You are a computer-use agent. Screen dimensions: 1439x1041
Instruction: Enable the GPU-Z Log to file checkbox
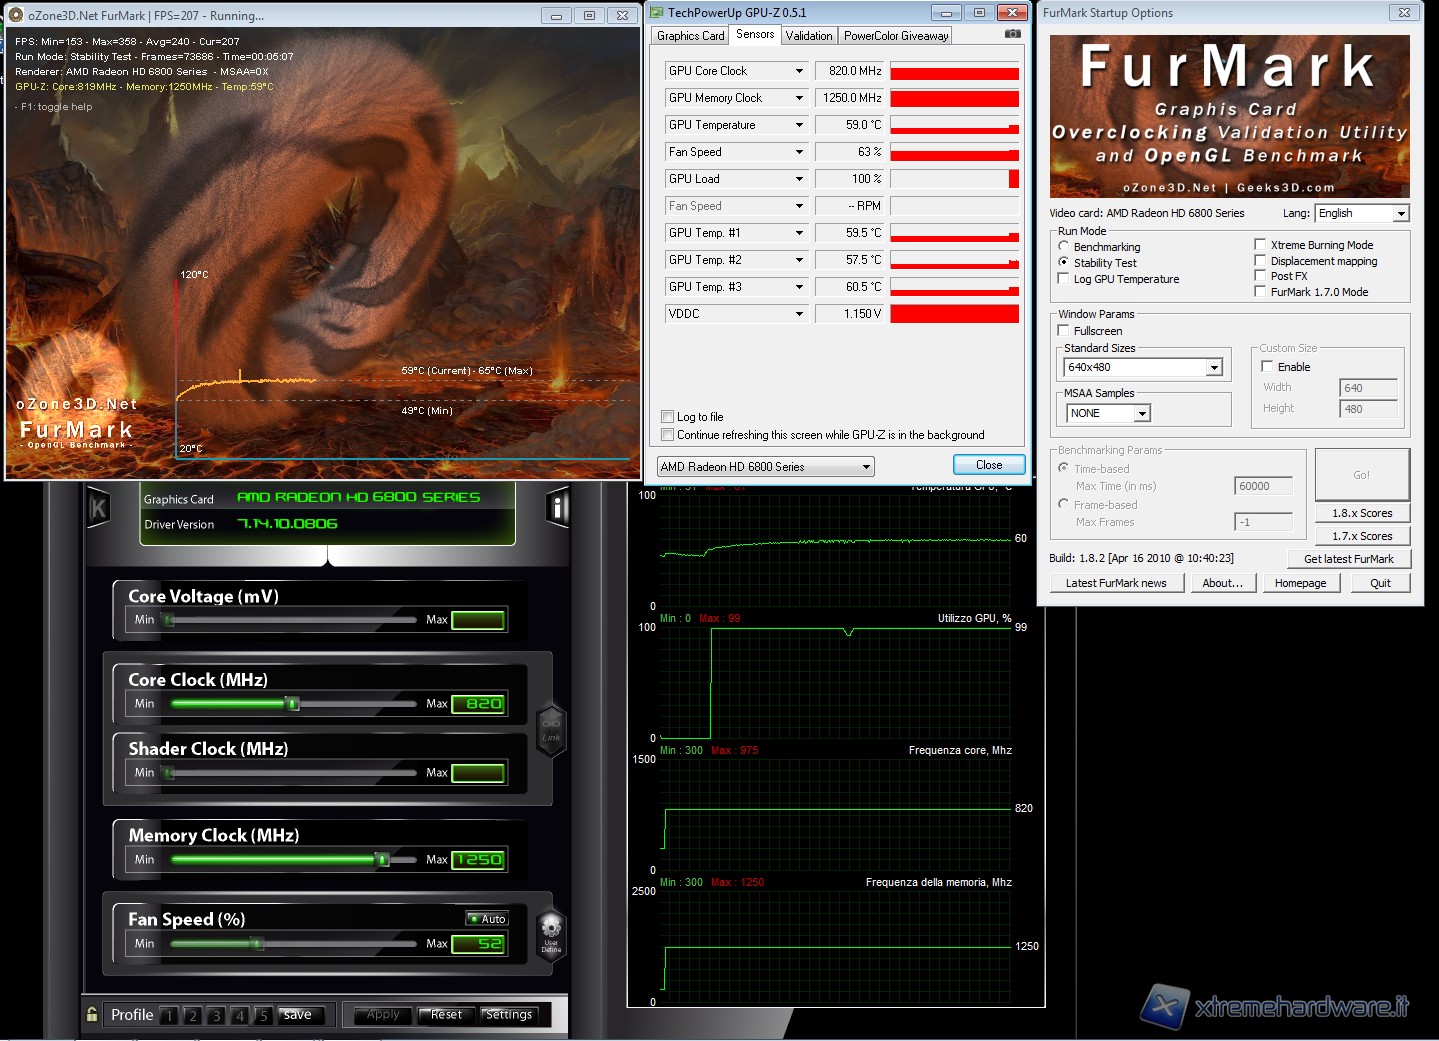(667, 417)
